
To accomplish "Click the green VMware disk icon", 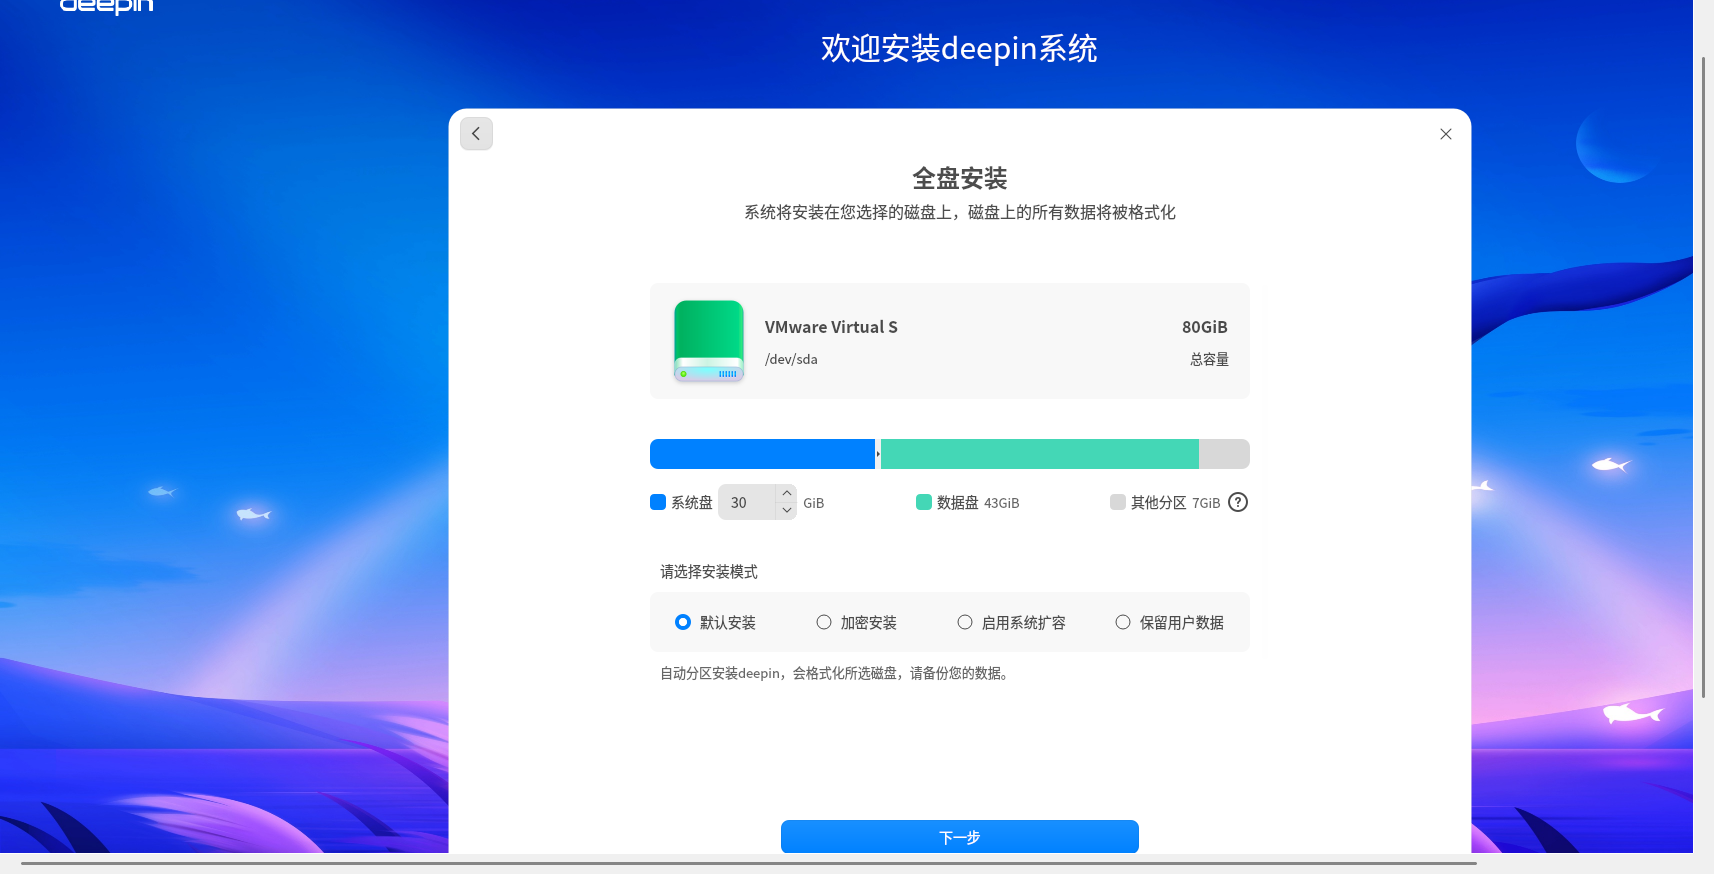I will tap(708, 341).
